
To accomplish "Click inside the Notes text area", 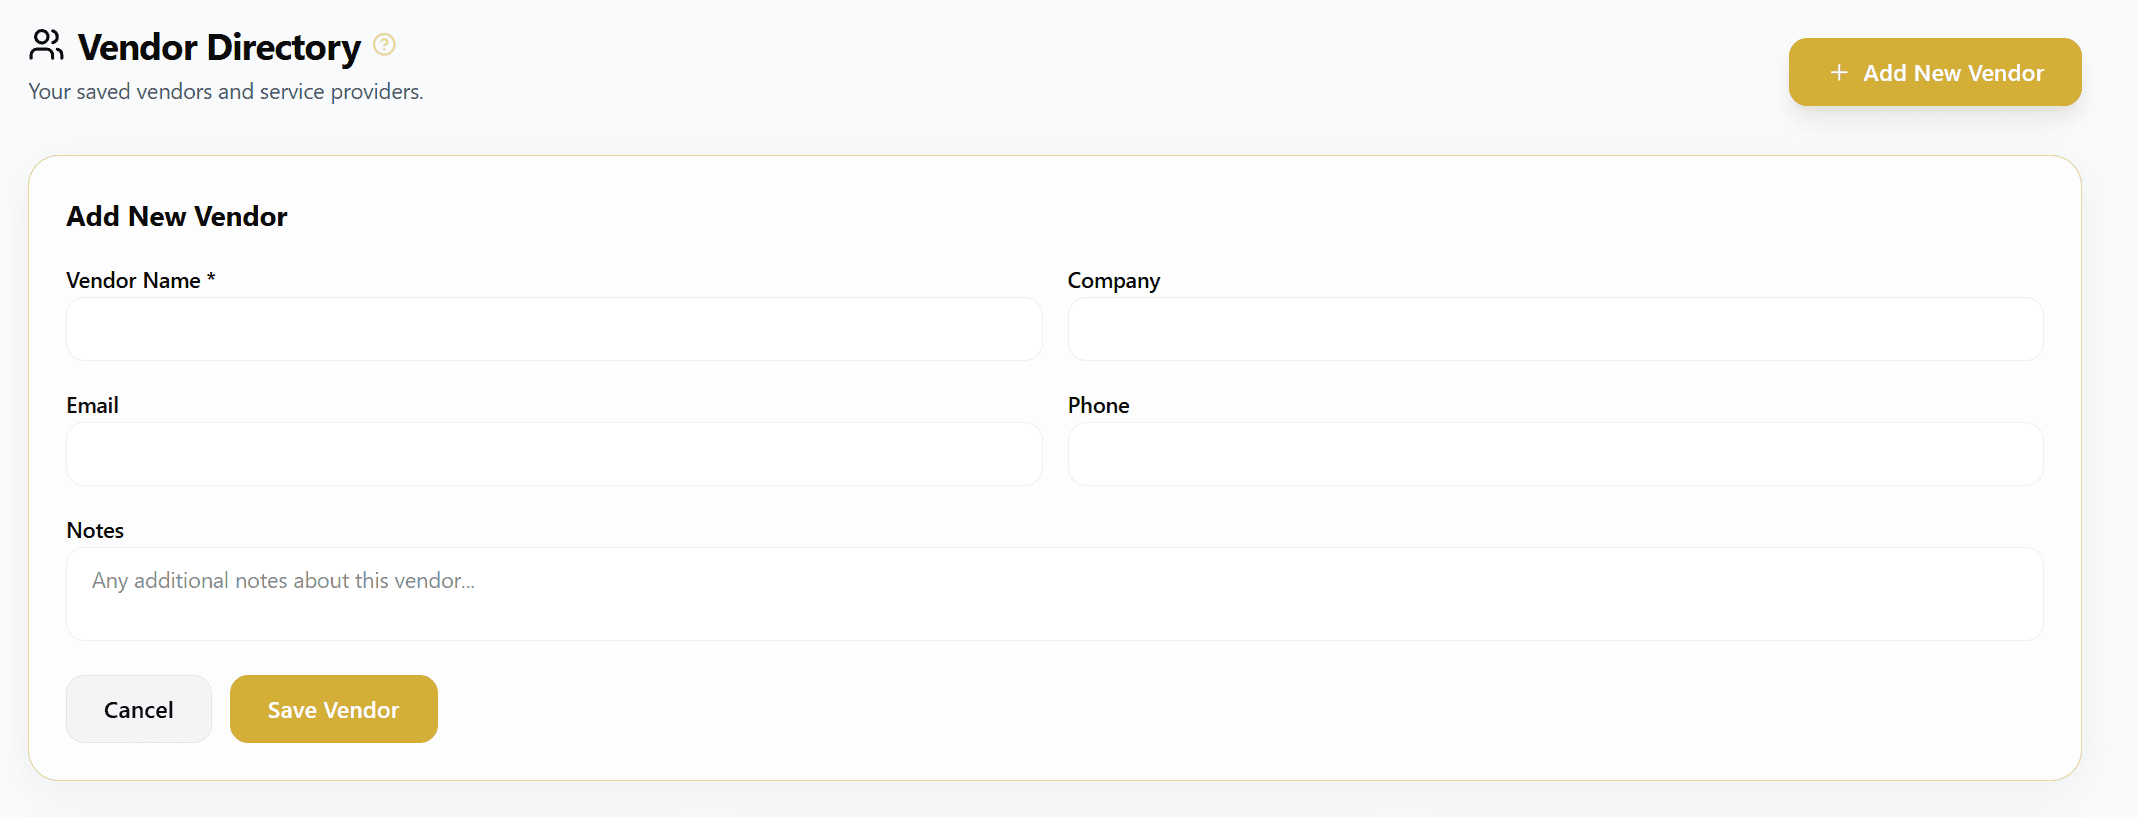I will [1054, 594].
